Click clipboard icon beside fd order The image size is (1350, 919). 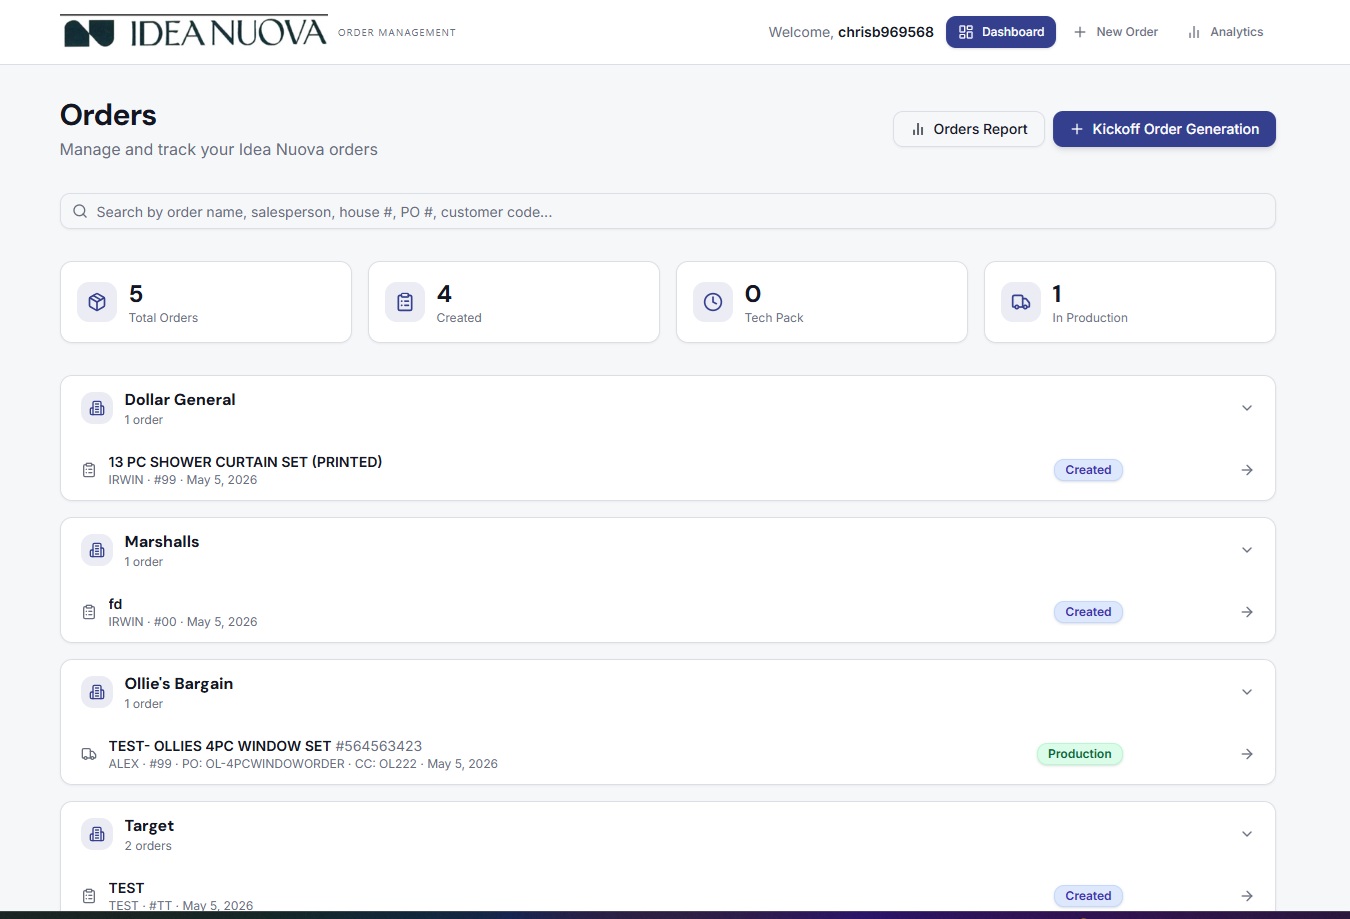click(89, 612)
